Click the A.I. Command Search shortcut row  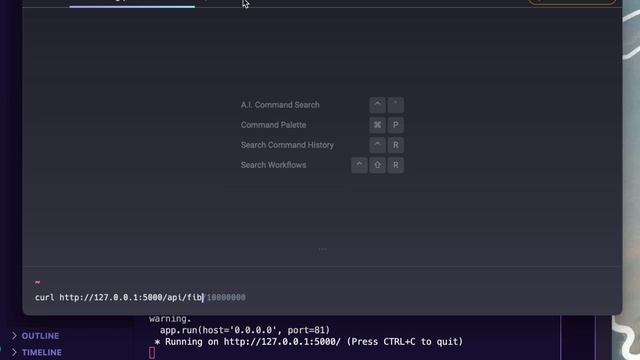pyautogui.click(x=322, y=105)
